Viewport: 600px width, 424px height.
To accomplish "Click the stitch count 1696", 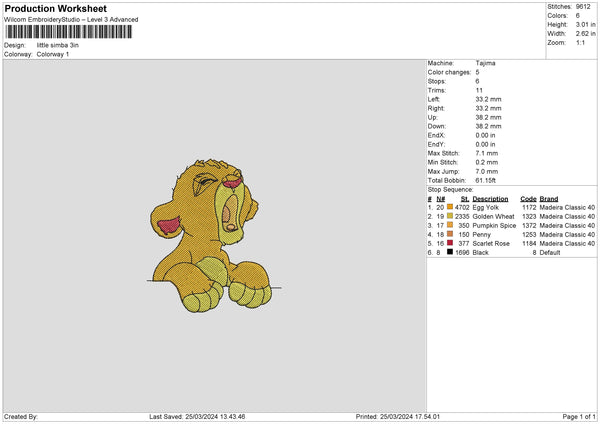I will [462, 253].
